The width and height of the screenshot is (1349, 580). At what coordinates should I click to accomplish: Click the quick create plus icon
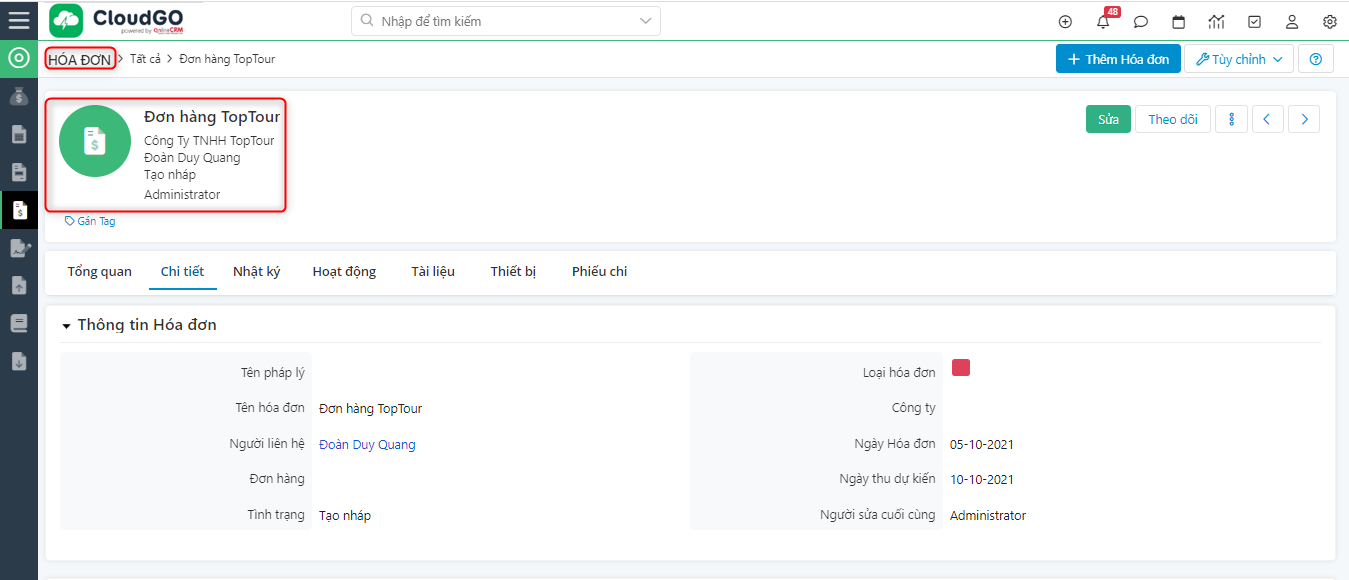tap(1065, 22)
